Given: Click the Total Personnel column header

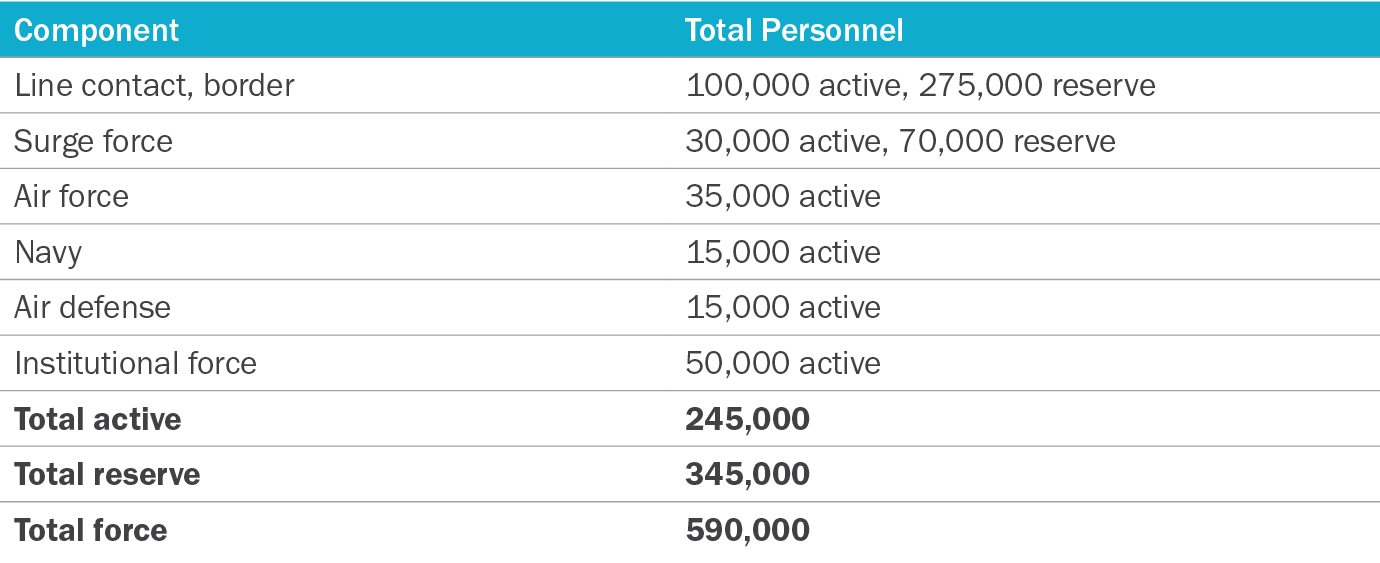Looking at the screenshot, I should pyautogui.click(x=794, y=30).
